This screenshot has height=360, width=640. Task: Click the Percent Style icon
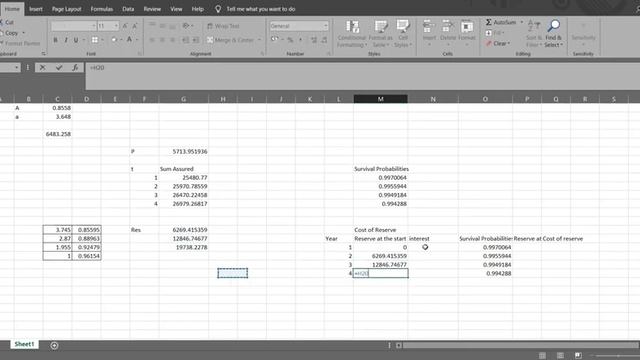290,40
